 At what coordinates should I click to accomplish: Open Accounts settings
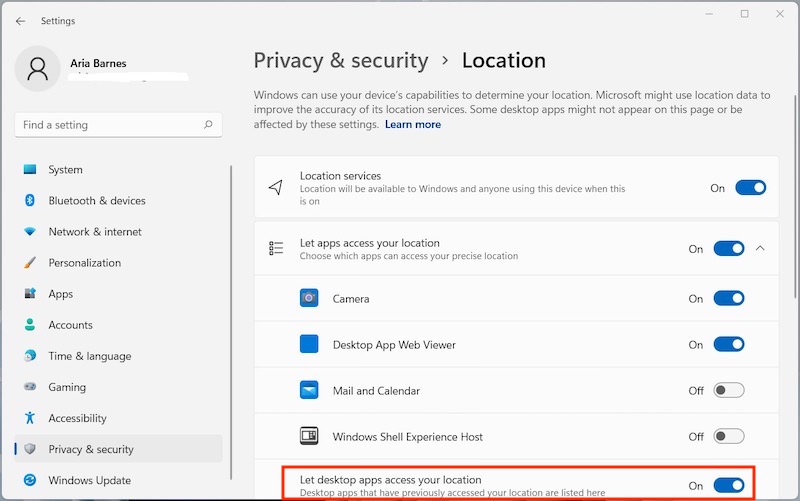tap(118, 325)
